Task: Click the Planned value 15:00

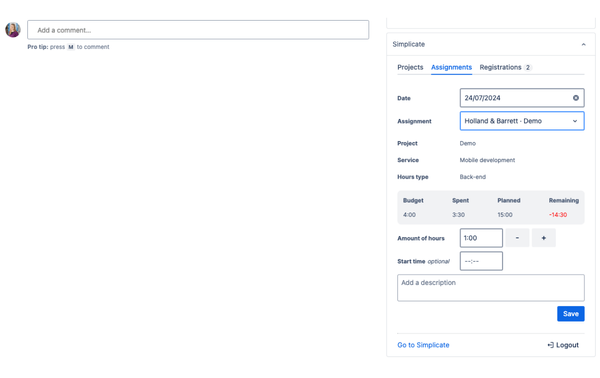Action: (505, 215)
